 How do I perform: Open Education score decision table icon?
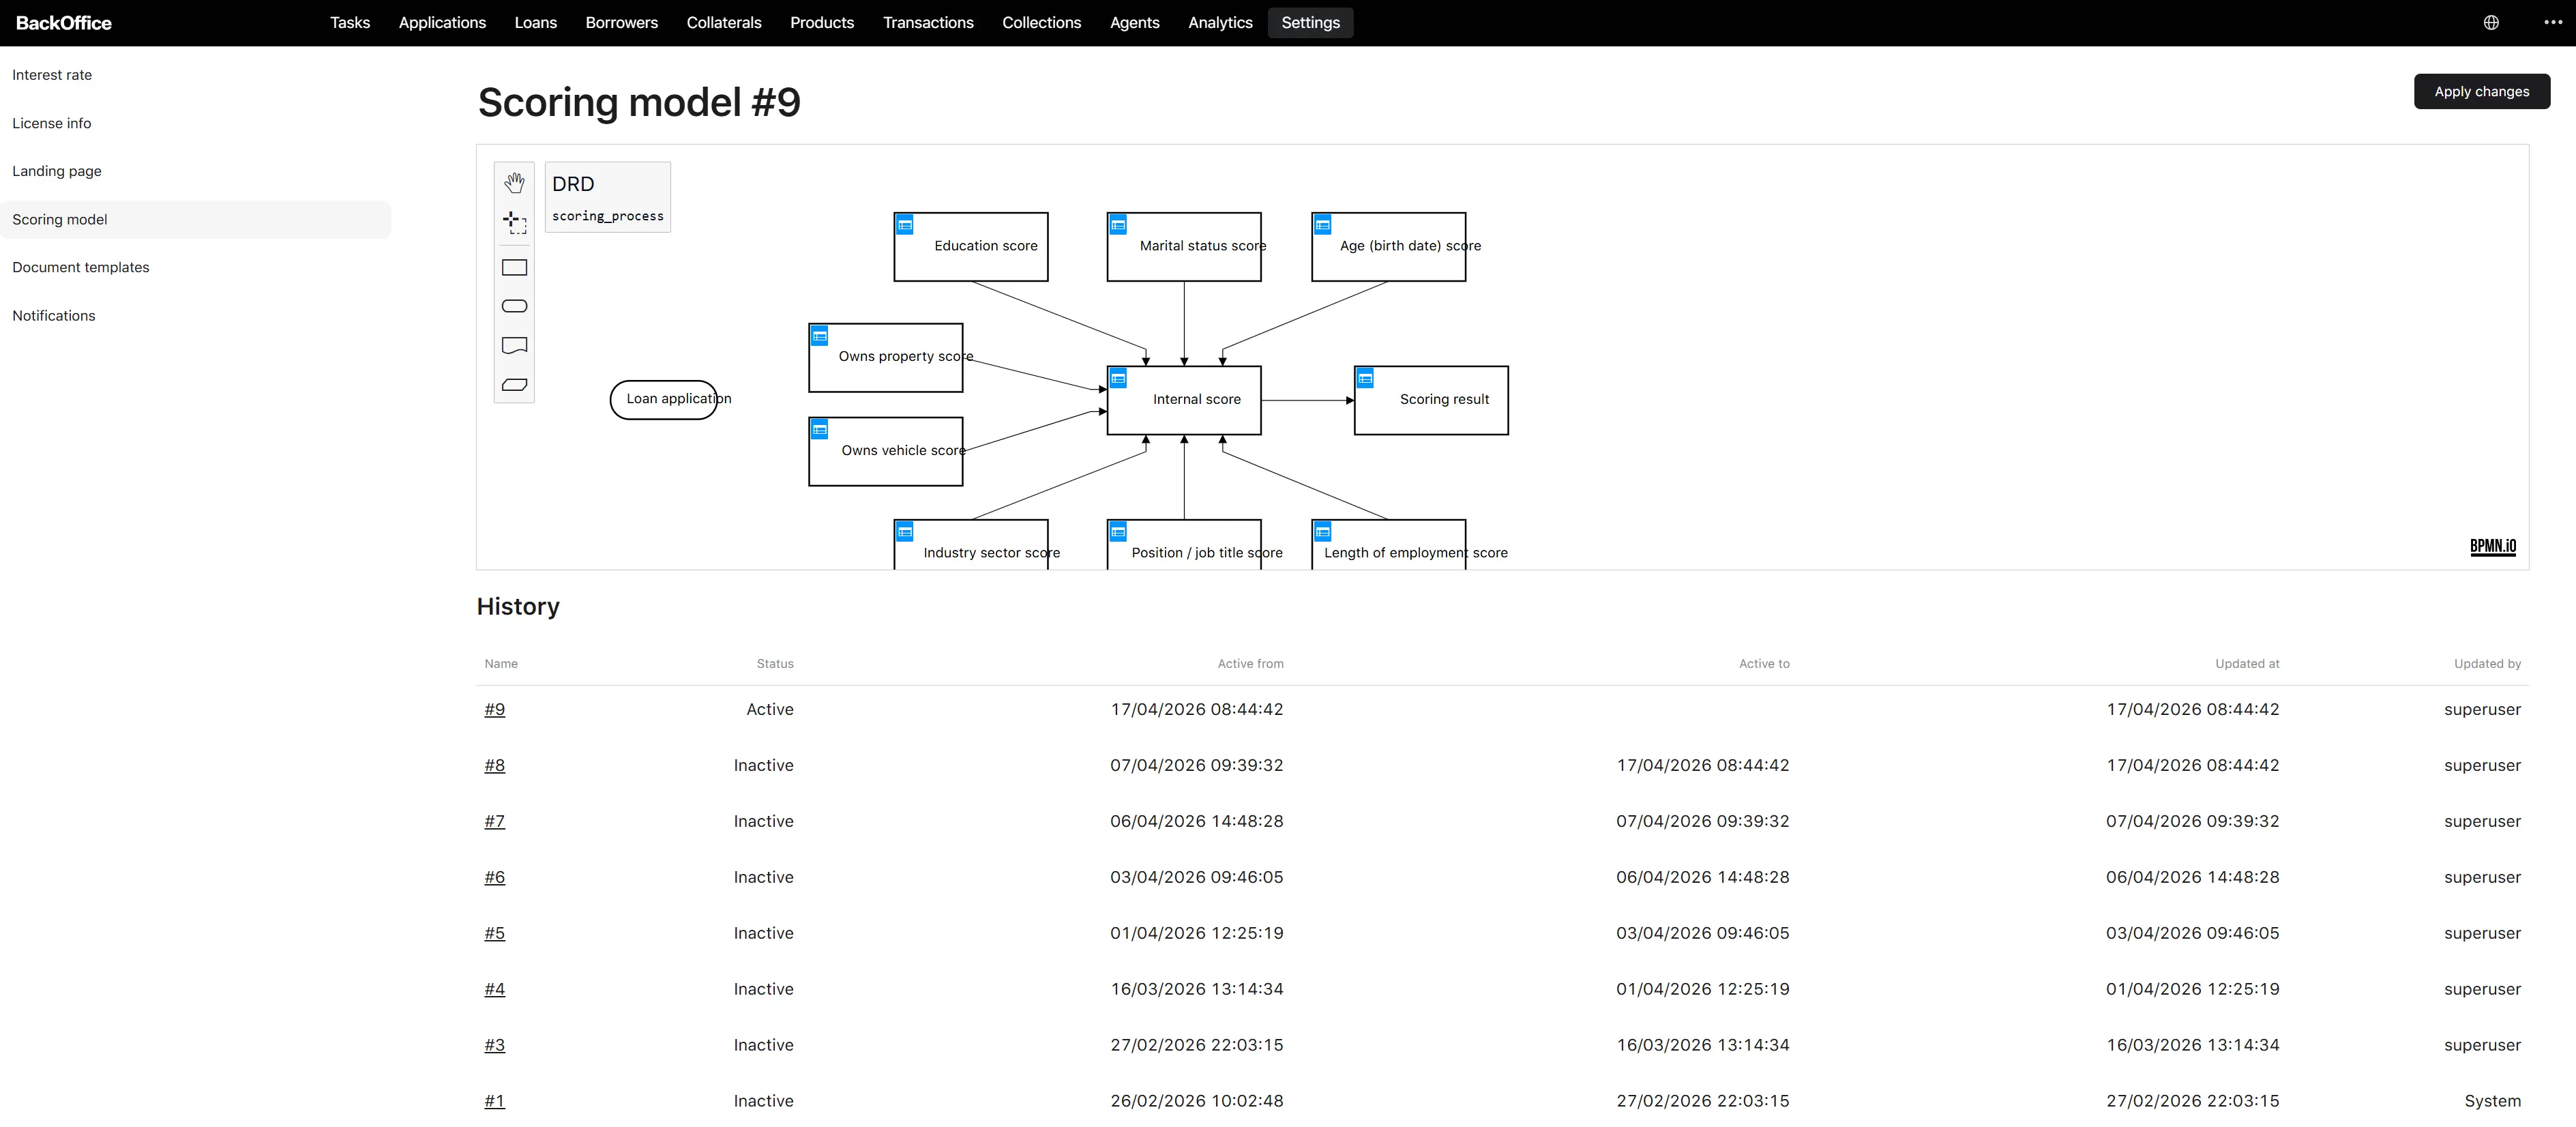pyautogui.click(x=905, y=225)
